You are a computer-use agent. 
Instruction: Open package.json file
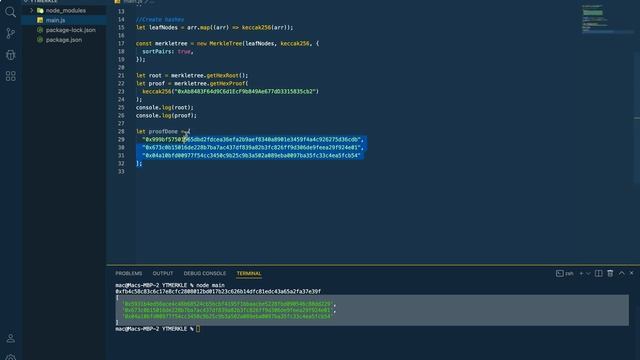pyautogui.click(x=64, y=40)
